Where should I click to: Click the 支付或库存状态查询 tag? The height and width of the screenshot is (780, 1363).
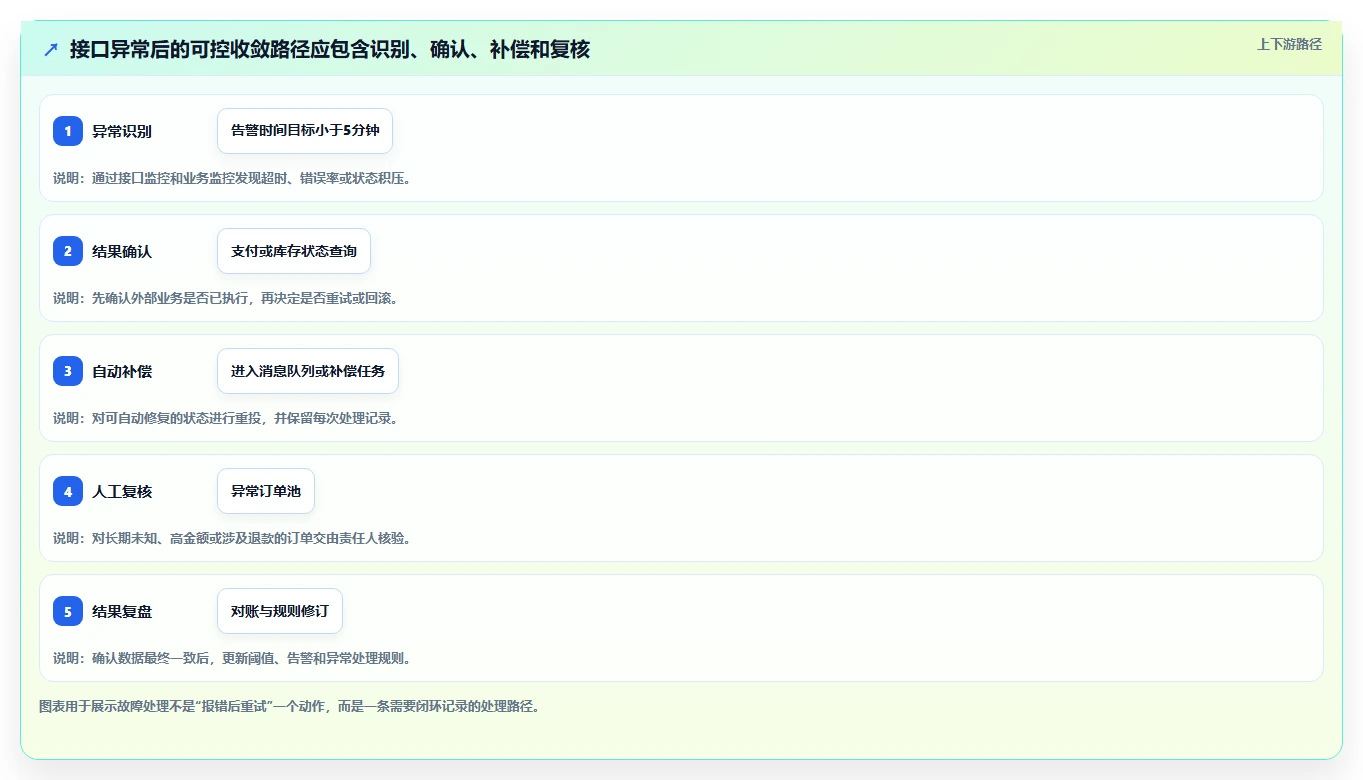(x=294, y=251)
